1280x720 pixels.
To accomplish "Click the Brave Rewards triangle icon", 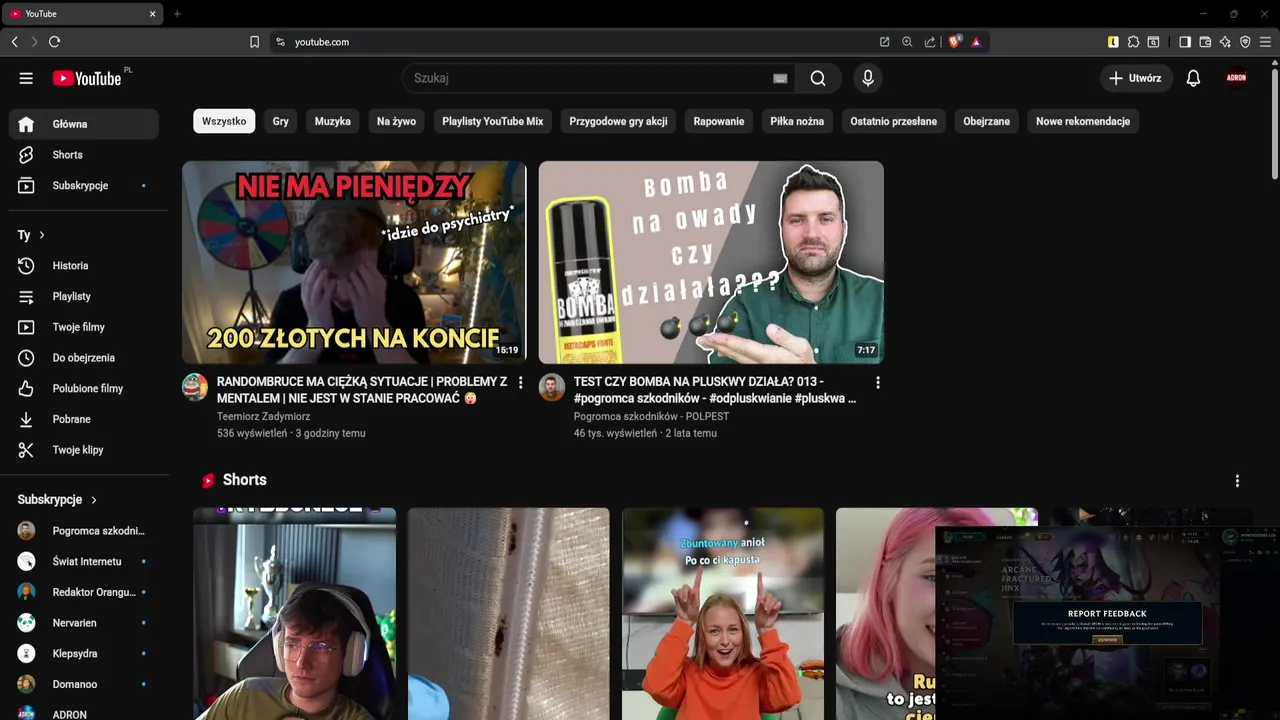I will tap(976, 42).
